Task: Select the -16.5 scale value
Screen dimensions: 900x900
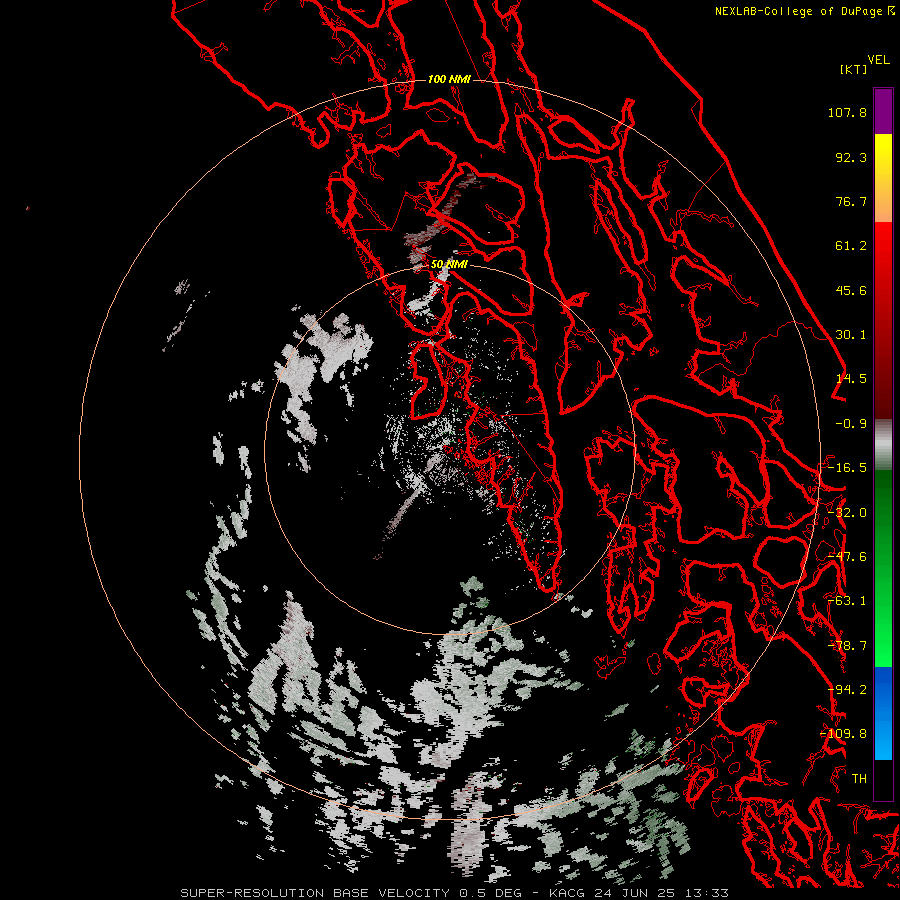Action: [x=847, y=468]
